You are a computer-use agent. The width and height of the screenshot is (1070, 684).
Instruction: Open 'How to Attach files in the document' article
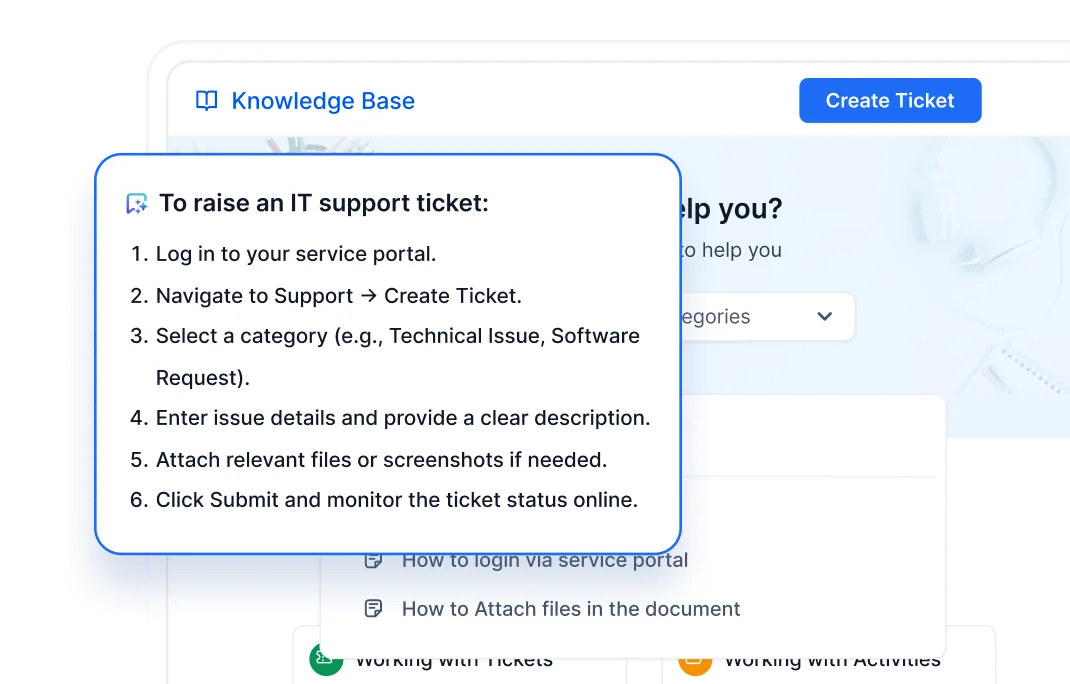570,608
